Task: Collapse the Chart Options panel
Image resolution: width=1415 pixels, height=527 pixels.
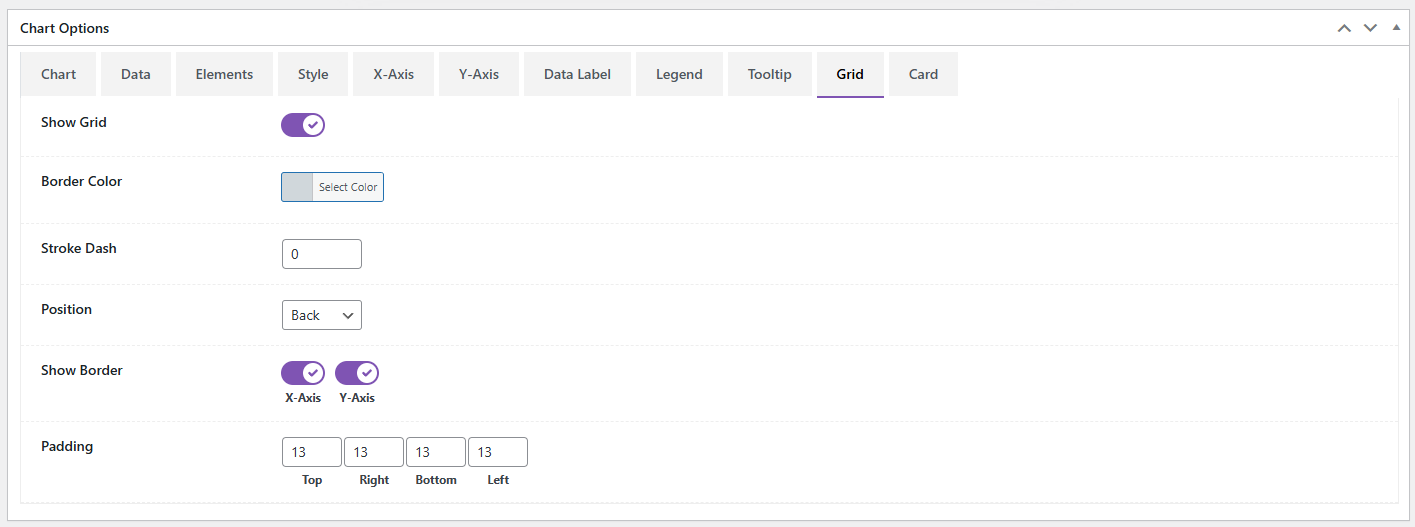Action: pos(1397,28)
